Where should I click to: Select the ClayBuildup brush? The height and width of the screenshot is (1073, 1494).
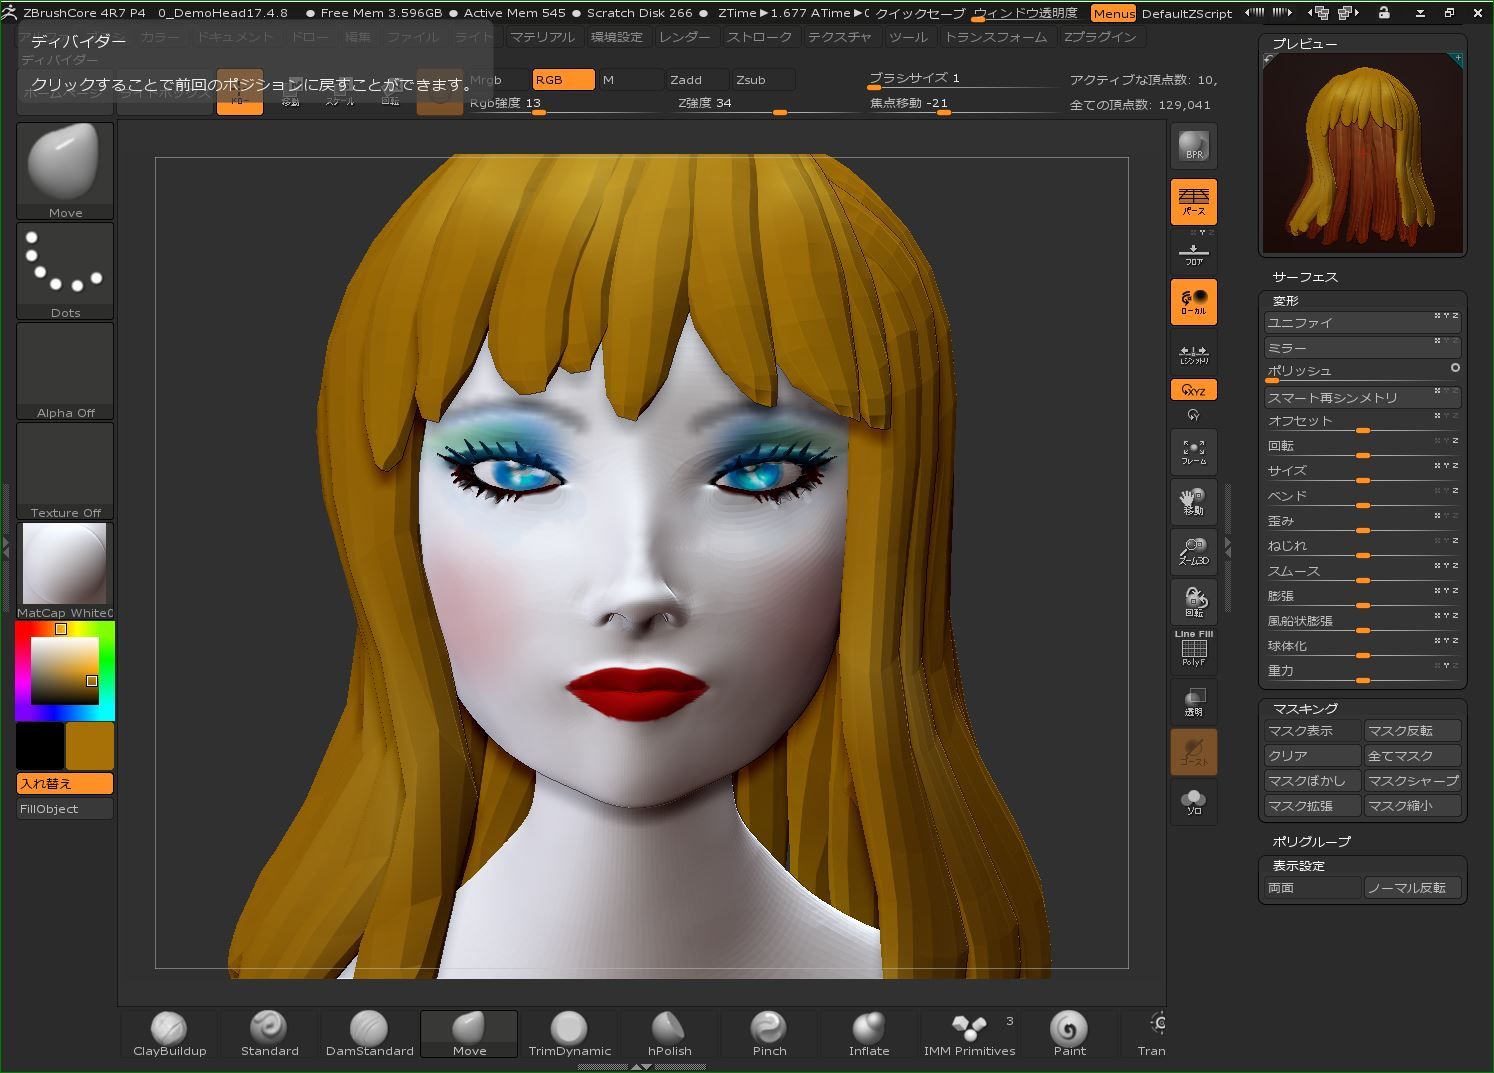point(169,1034)
